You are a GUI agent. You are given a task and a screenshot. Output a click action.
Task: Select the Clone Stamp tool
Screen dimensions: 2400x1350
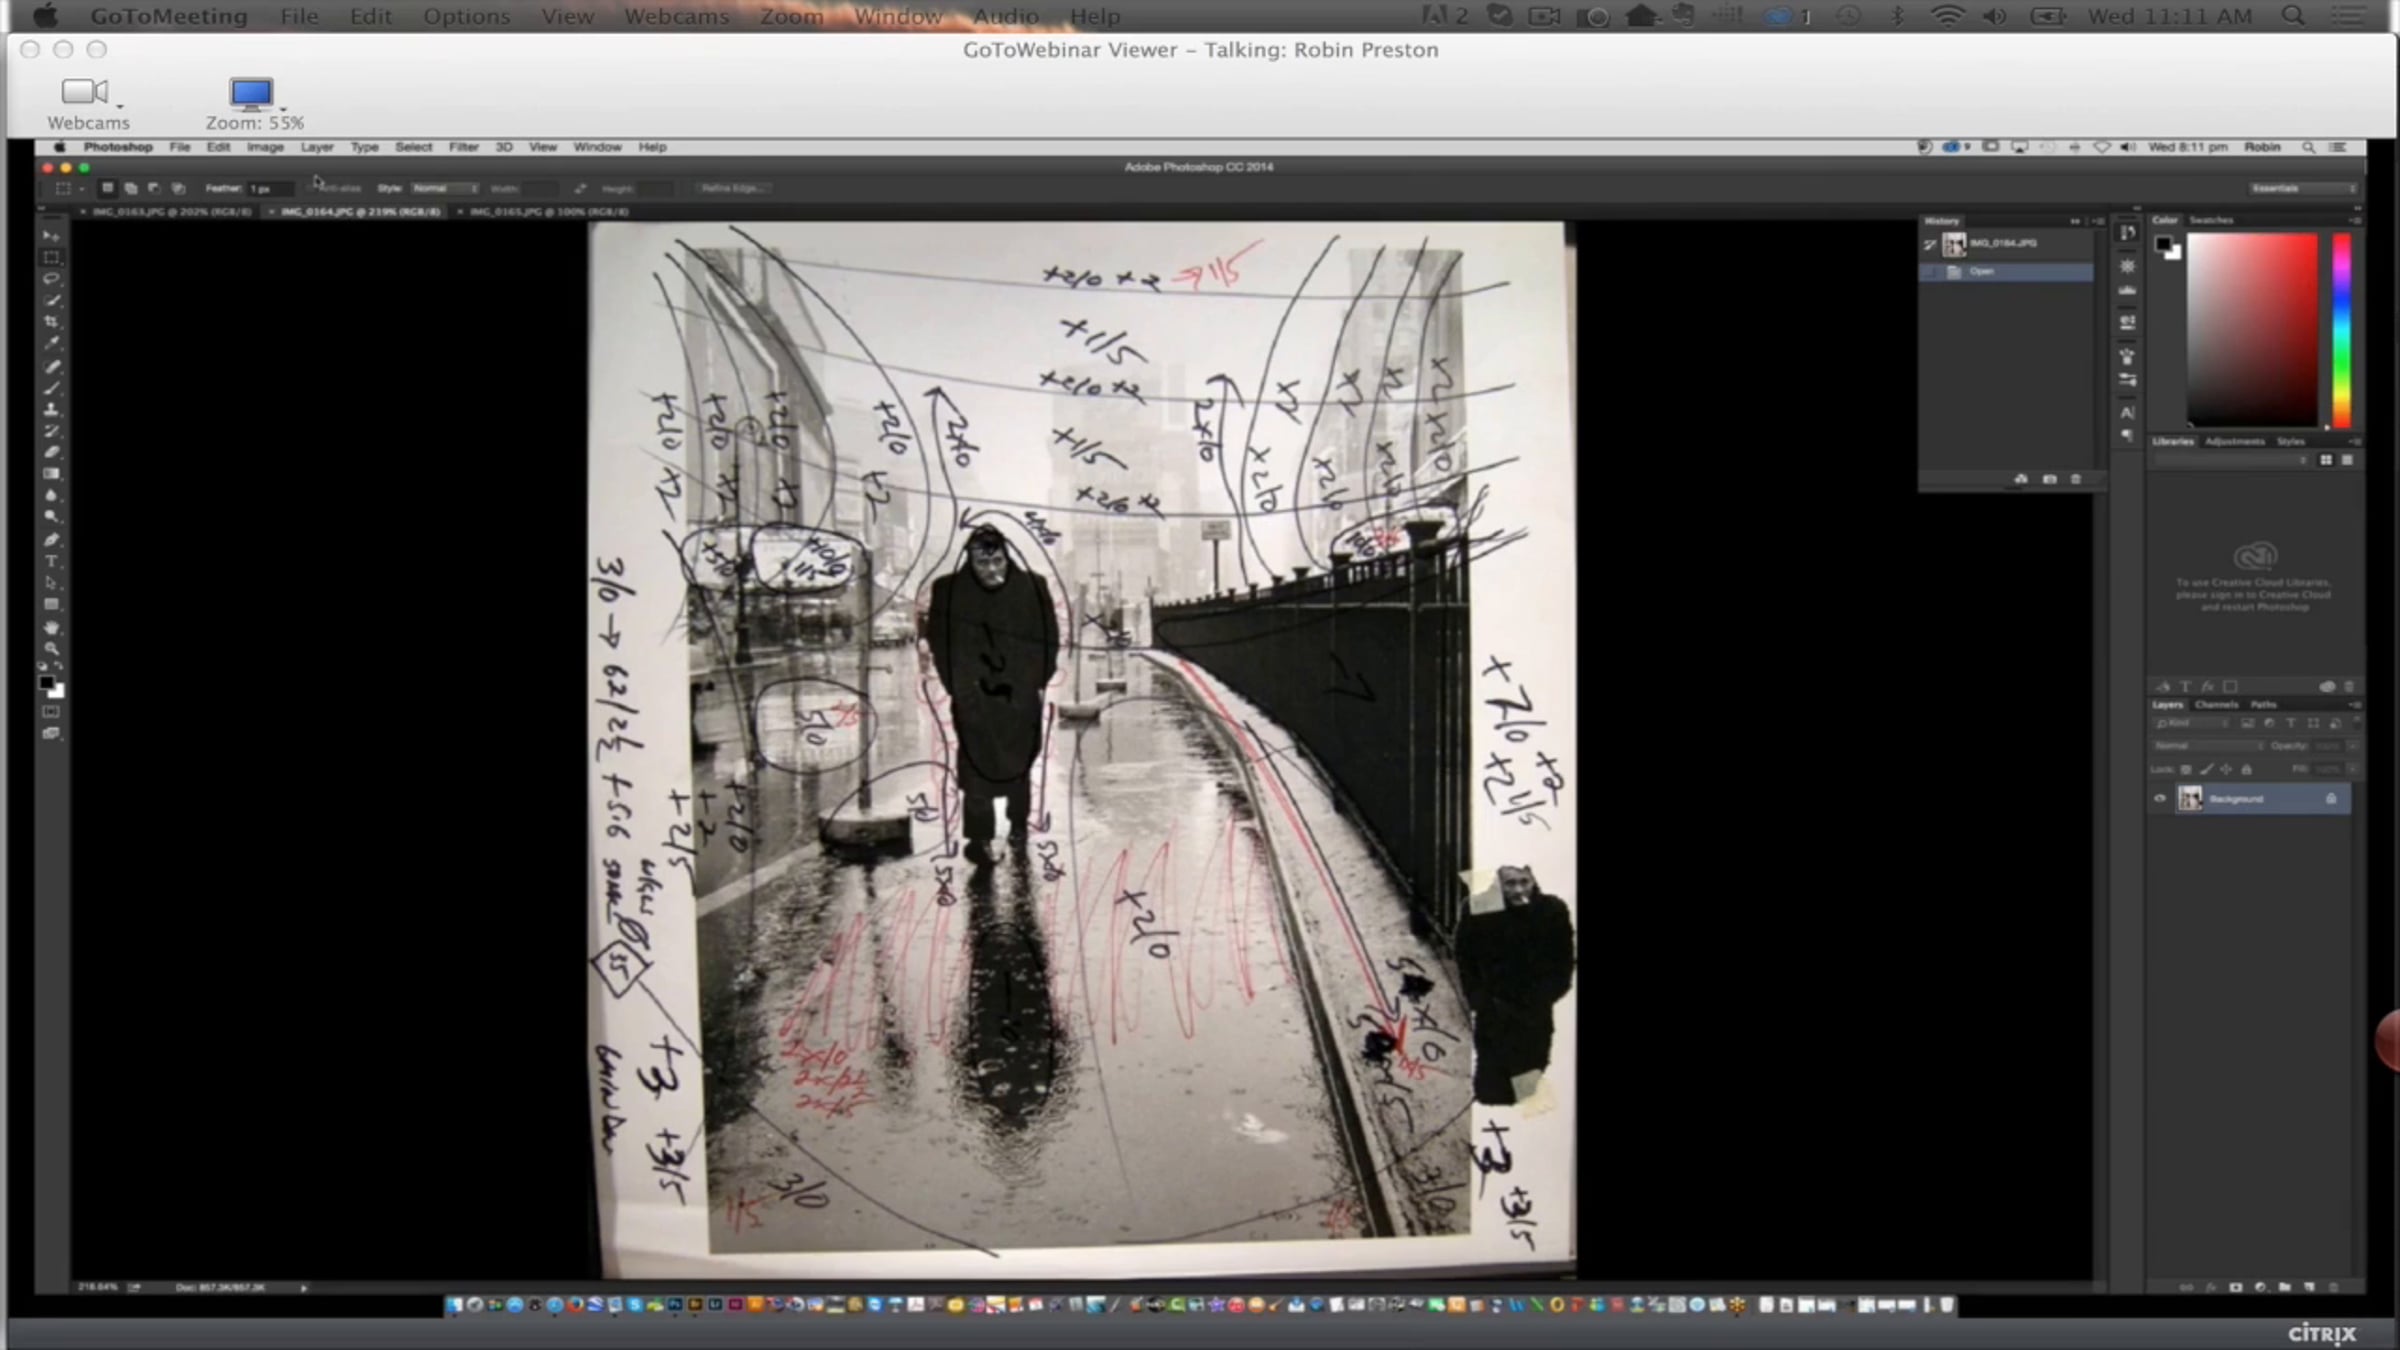point(51,409)
